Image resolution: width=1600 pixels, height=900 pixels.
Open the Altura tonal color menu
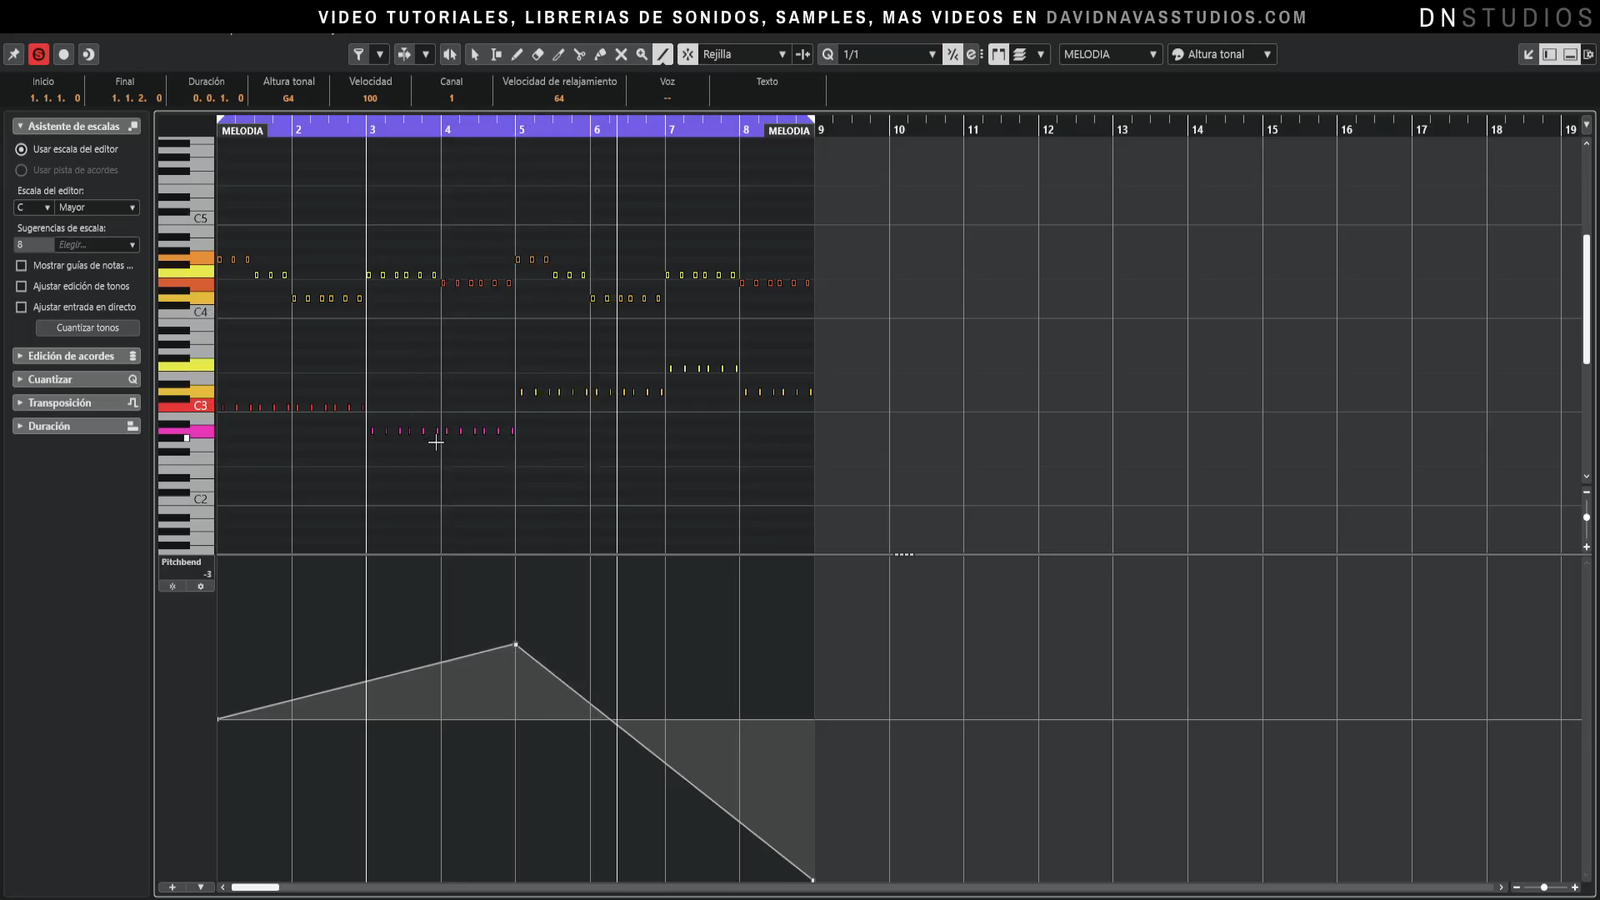[x=1222, y=54]
